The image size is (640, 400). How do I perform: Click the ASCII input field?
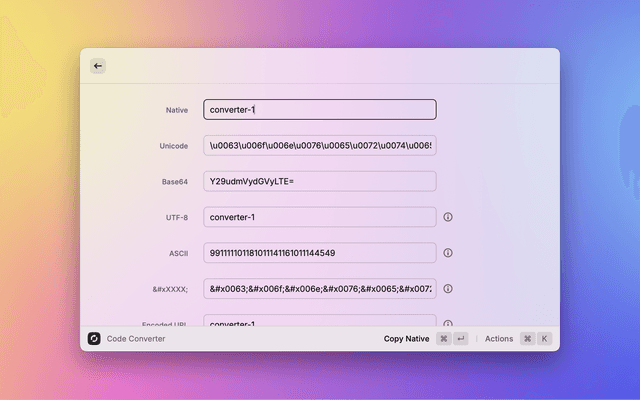click(x=320, y=253)
